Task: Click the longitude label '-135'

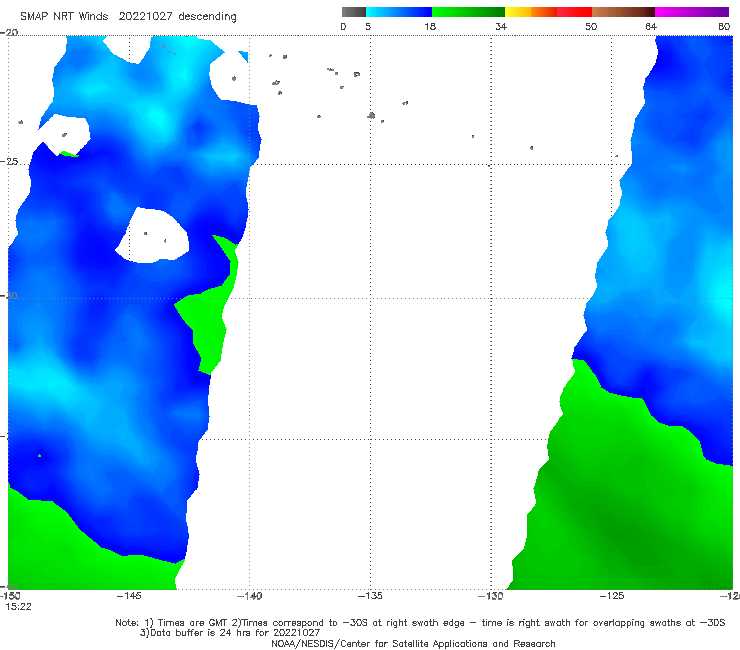Action: coord(370,596)
